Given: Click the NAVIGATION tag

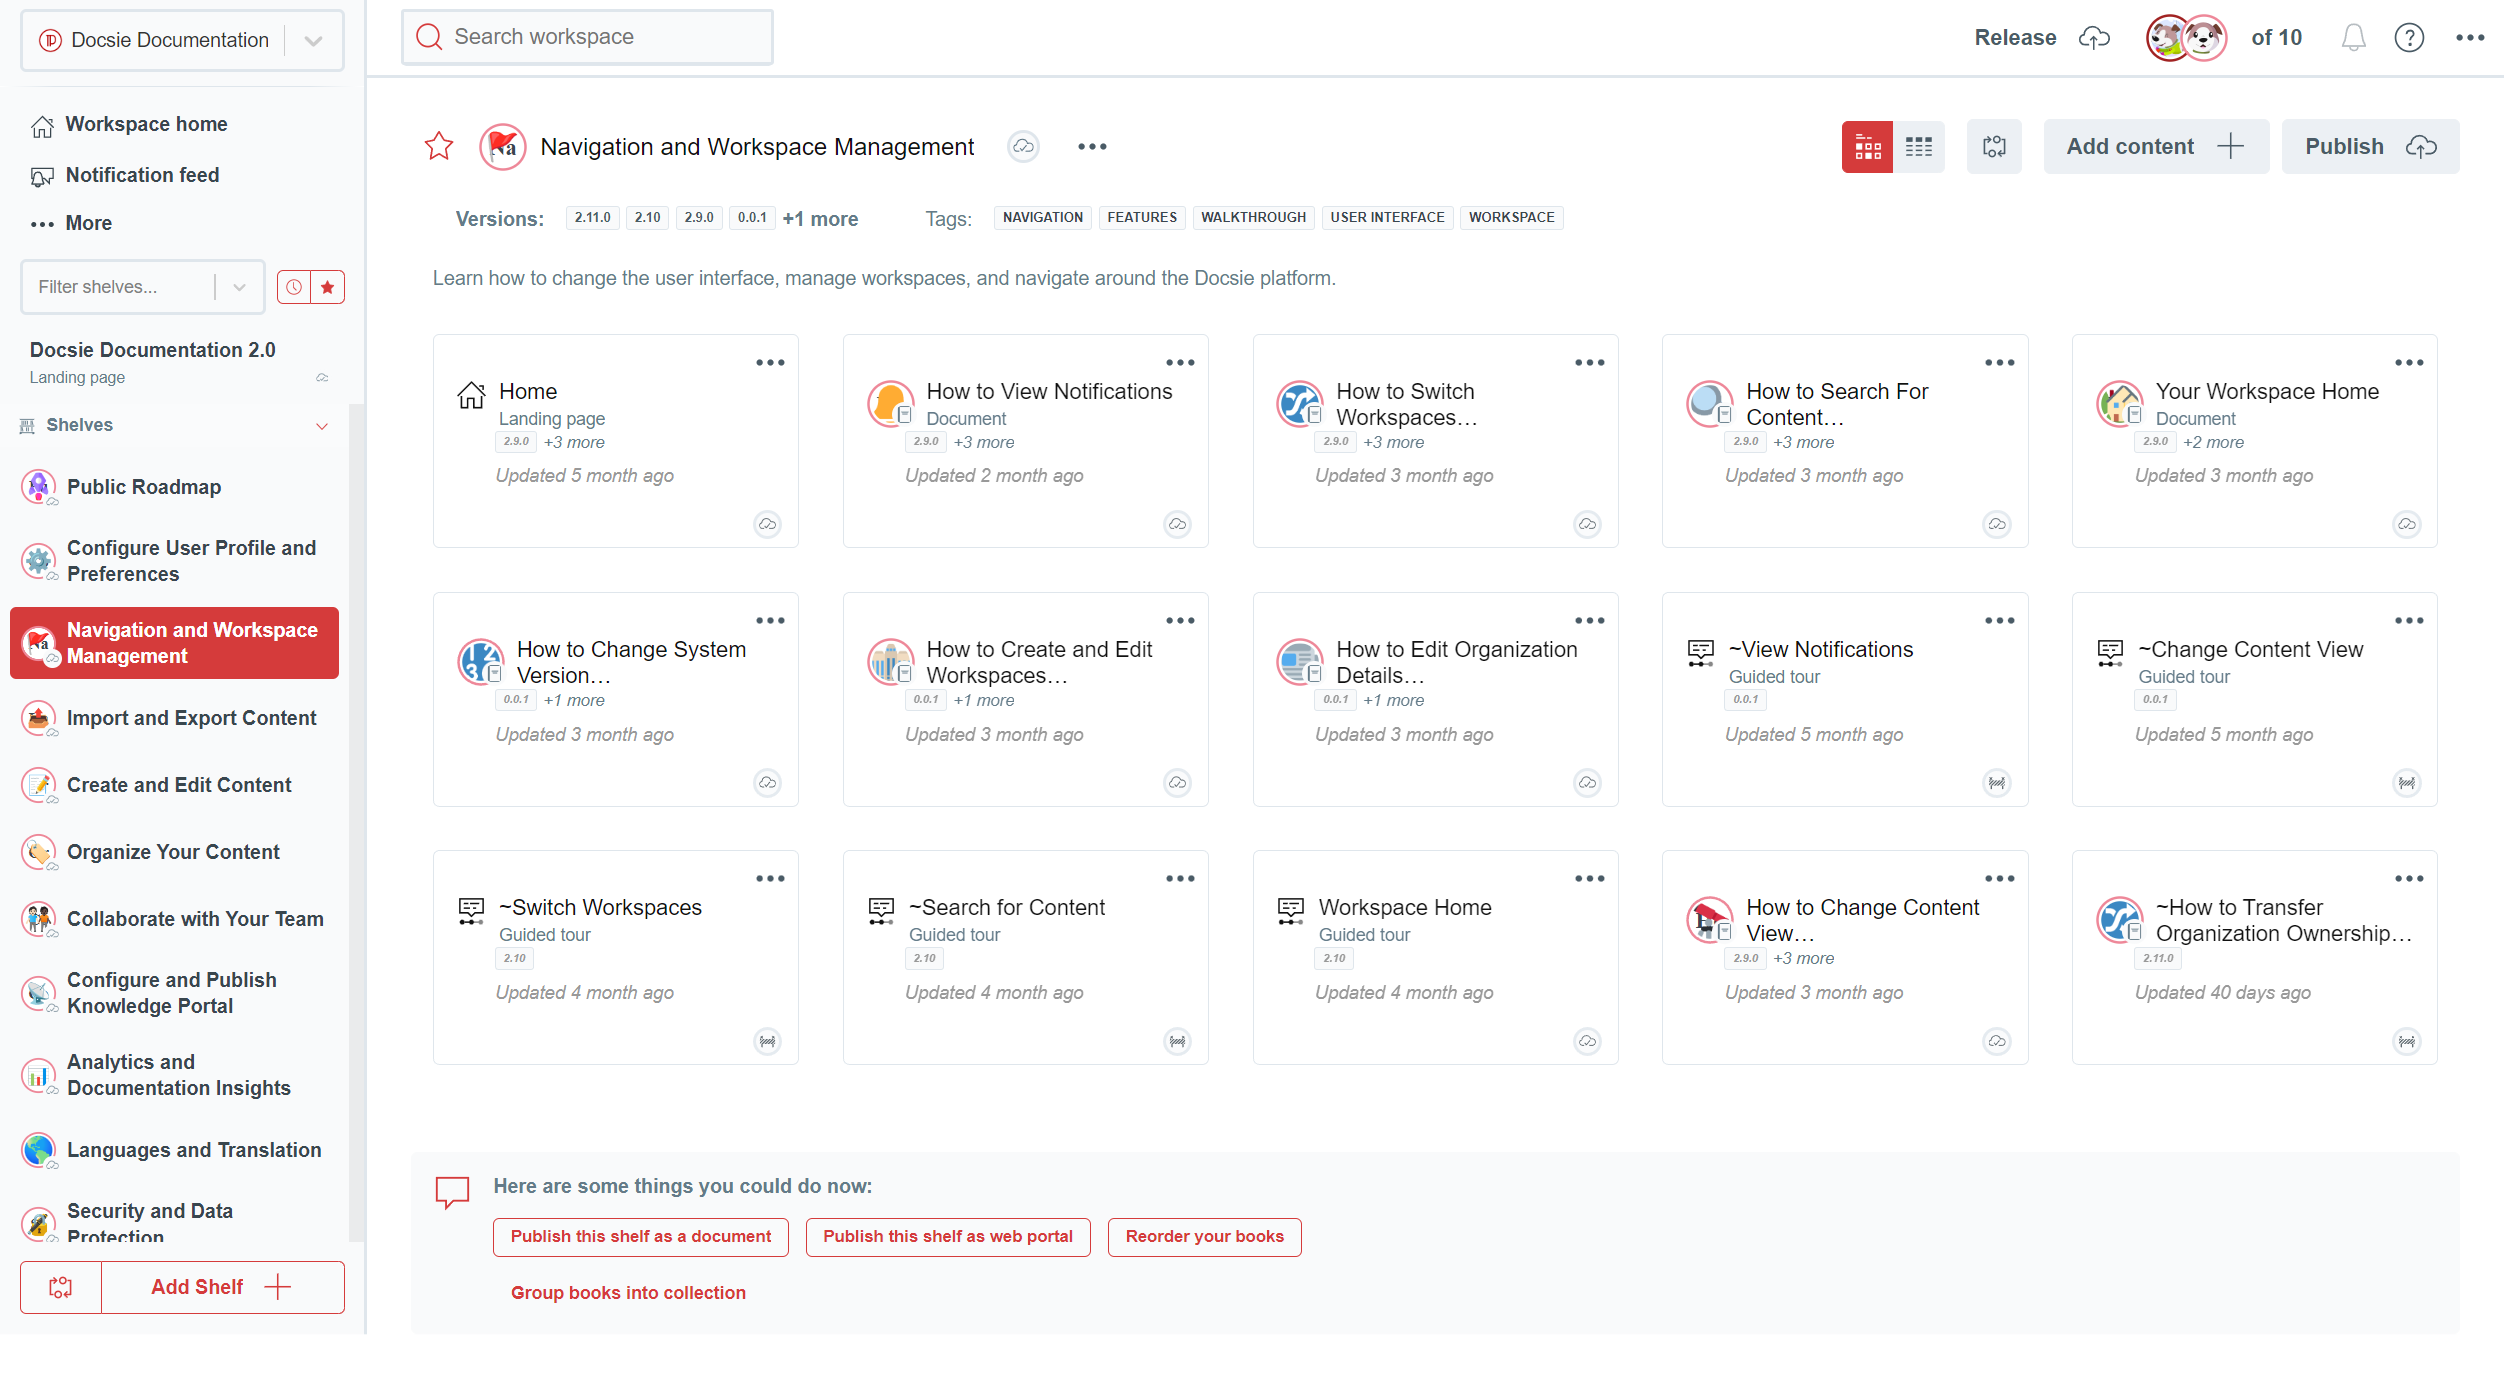Looking at the screenshot, I should (x=1043, y=217).
